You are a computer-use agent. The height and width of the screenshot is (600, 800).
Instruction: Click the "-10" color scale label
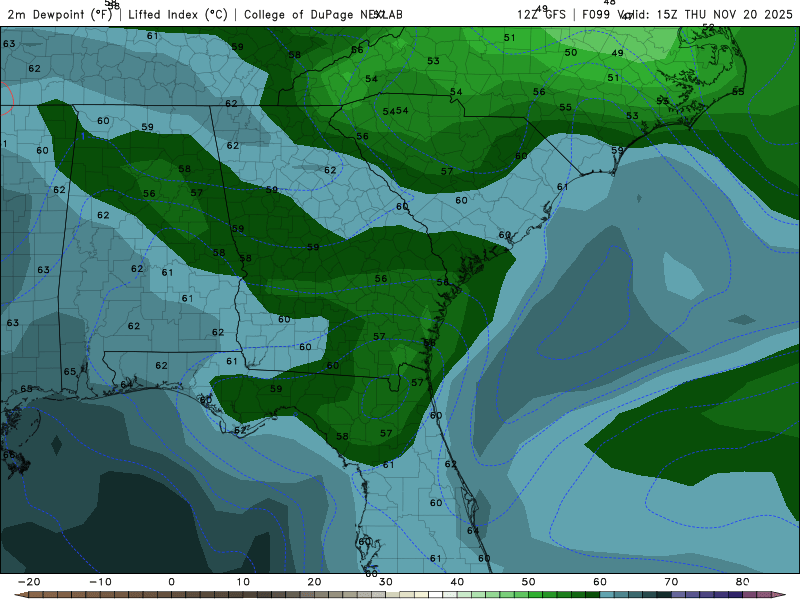point(100,582)
